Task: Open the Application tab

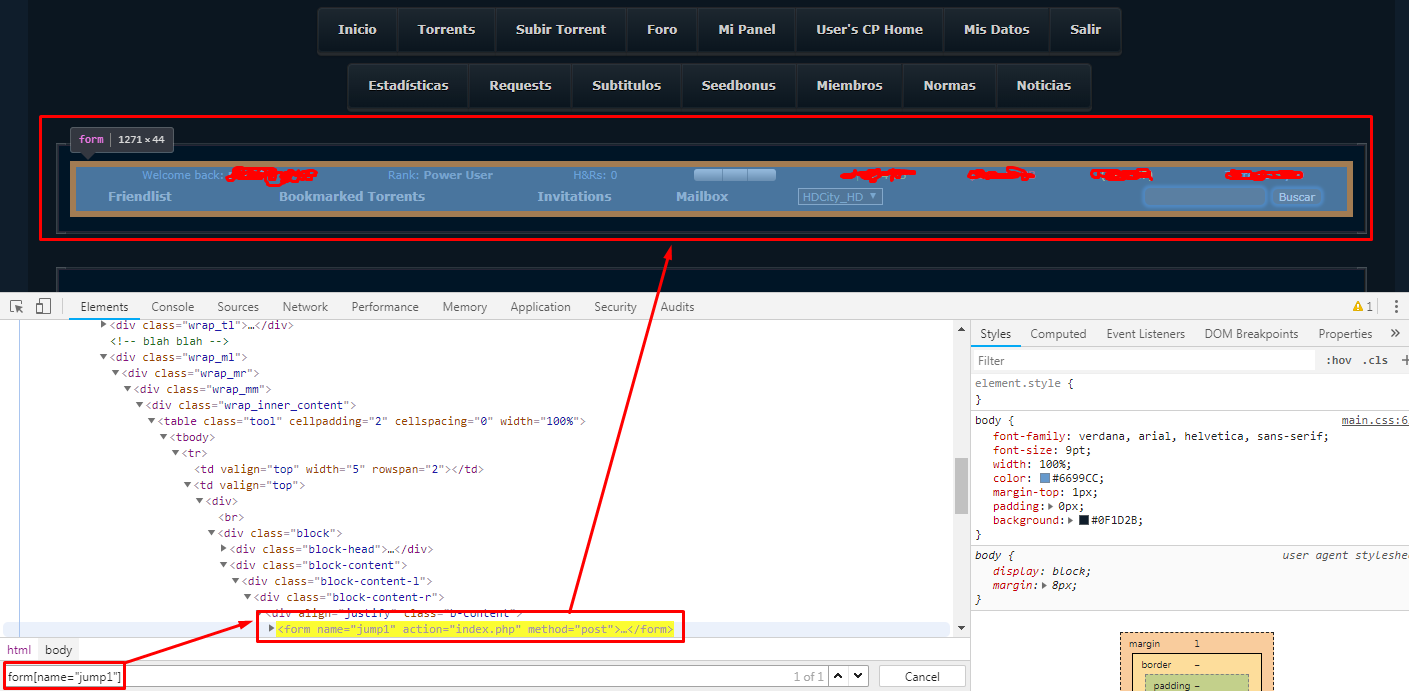Action: point(540,307)
